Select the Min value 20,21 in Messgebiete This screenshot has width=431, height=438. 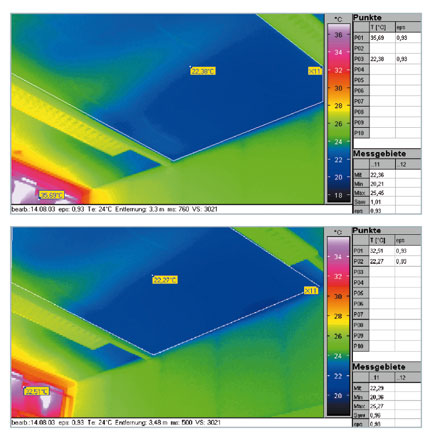[x=377, y=184]
